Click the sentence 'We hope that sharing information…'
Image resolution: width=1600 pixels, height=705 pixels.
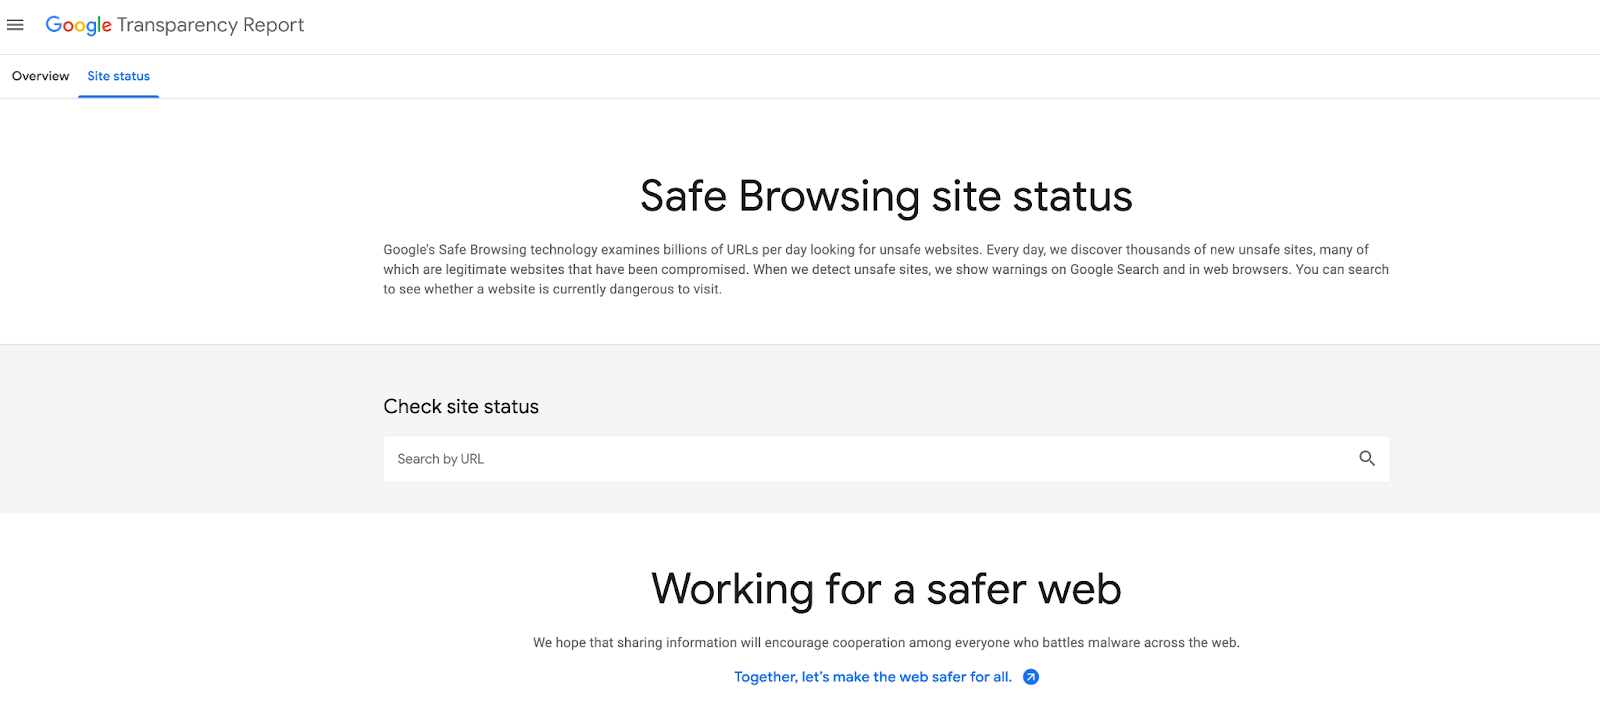coord(886,643)
